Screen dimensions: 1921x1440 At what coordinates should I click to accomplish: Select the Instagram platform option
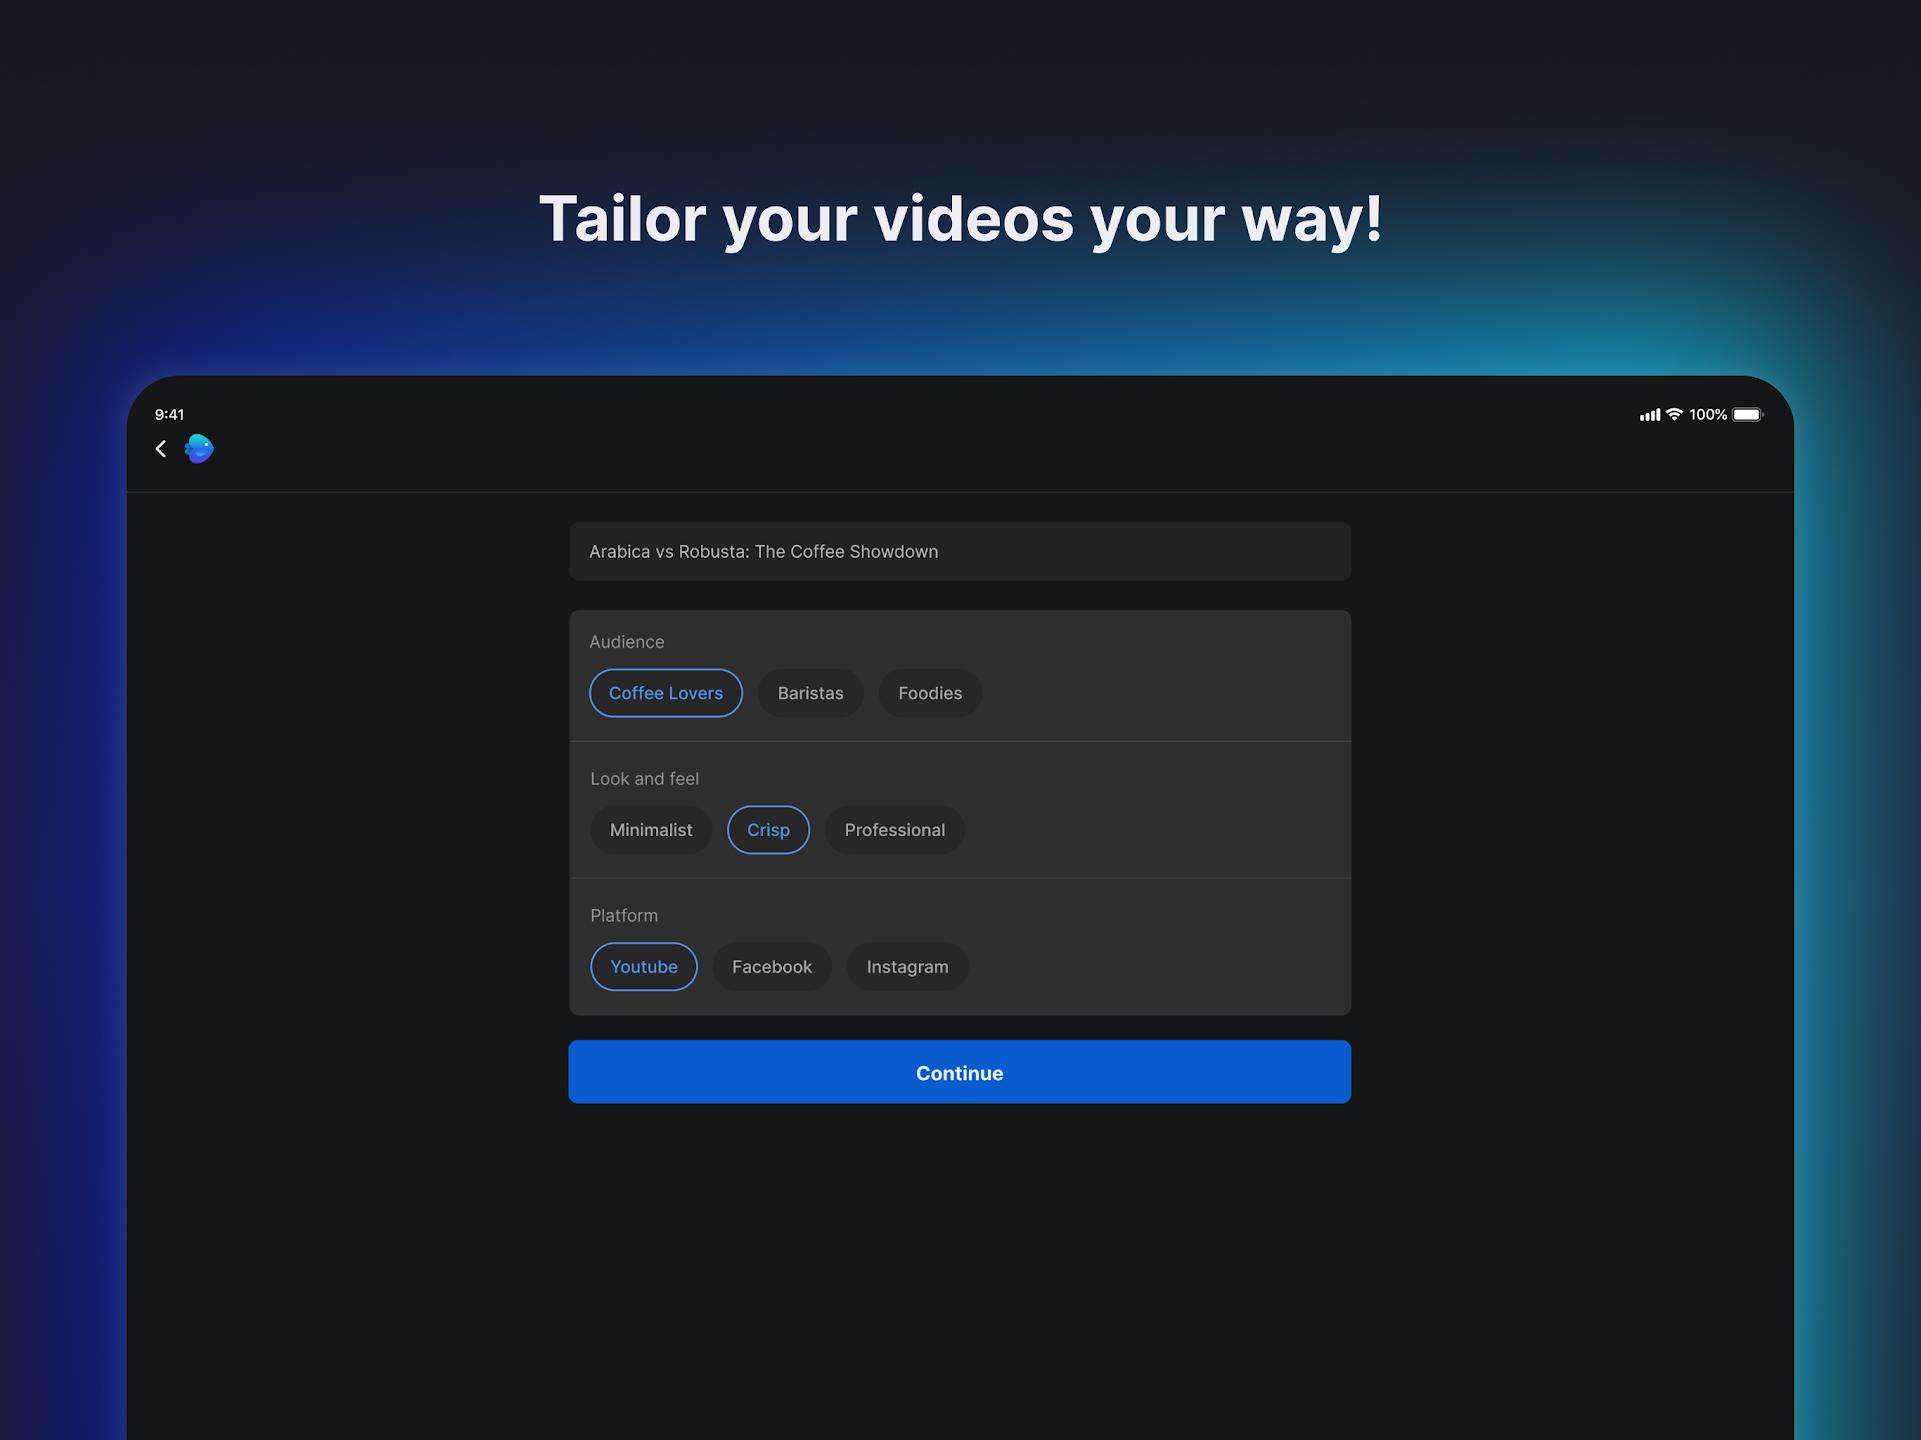click(x=906, y=967)
